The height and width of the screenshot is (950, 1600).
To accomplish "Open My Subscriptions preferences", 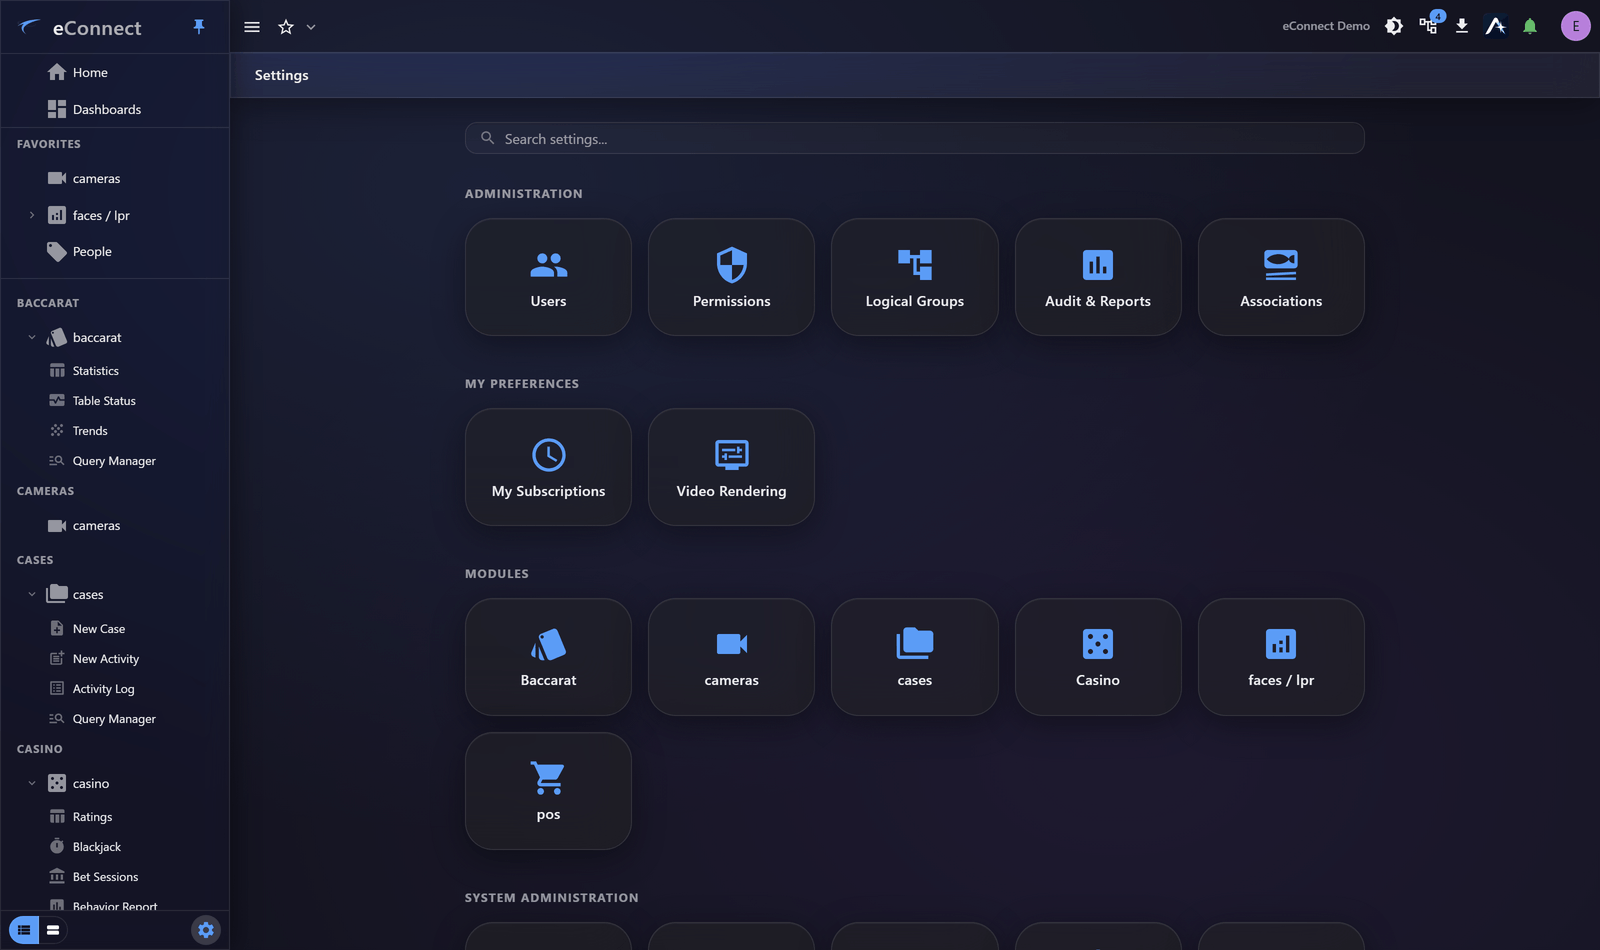I will (x=548, y=467).
